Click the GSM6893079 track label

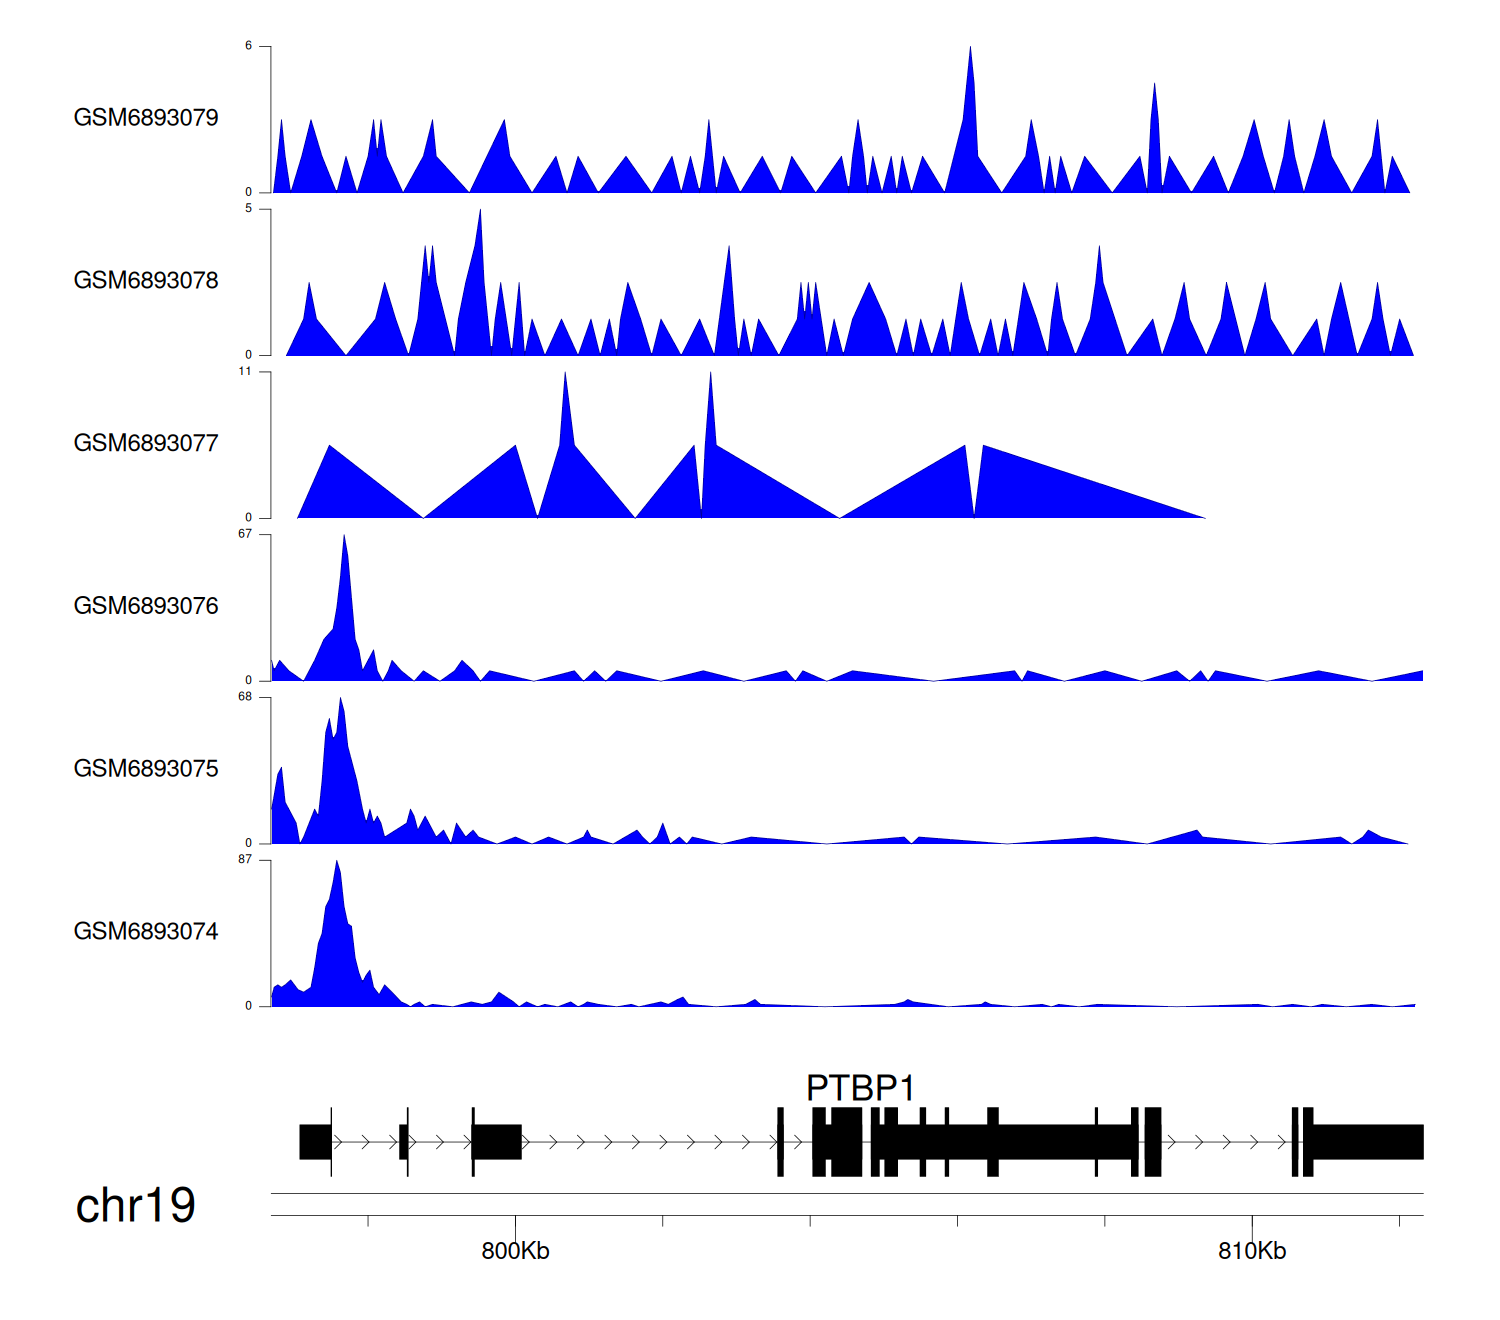[x=146, y=118]
